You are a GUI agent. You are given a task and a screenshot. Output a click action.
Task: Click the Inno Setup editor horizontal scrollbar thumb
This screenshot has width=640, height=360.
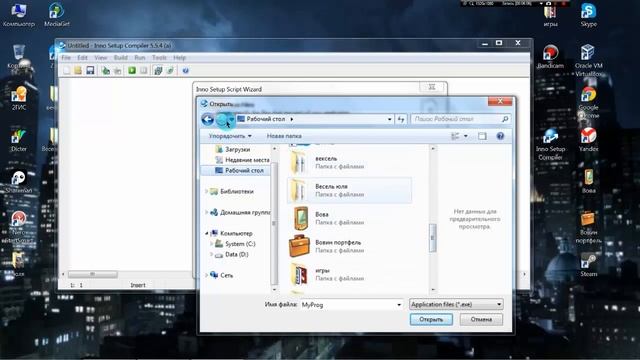click(93, 274)
